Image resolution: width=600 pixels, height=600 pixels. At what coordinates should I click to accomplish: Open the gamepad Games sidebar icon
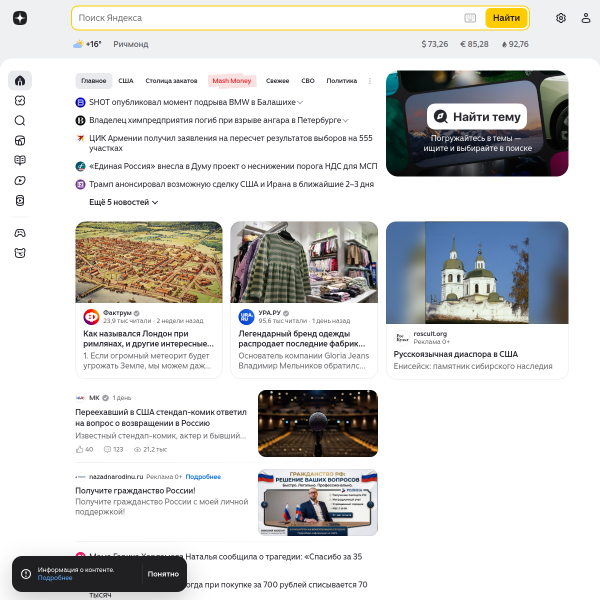(20, 233)
